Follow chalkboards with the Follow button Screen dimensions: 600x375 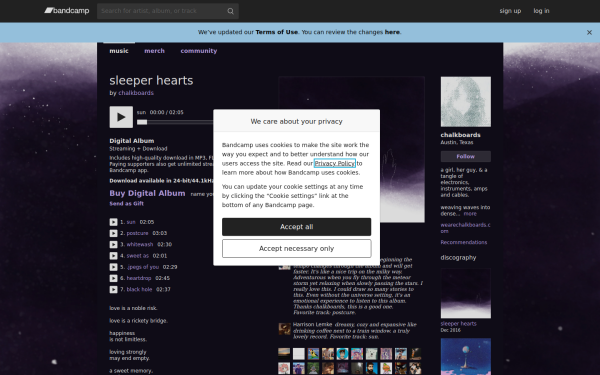tap(465, 157)
